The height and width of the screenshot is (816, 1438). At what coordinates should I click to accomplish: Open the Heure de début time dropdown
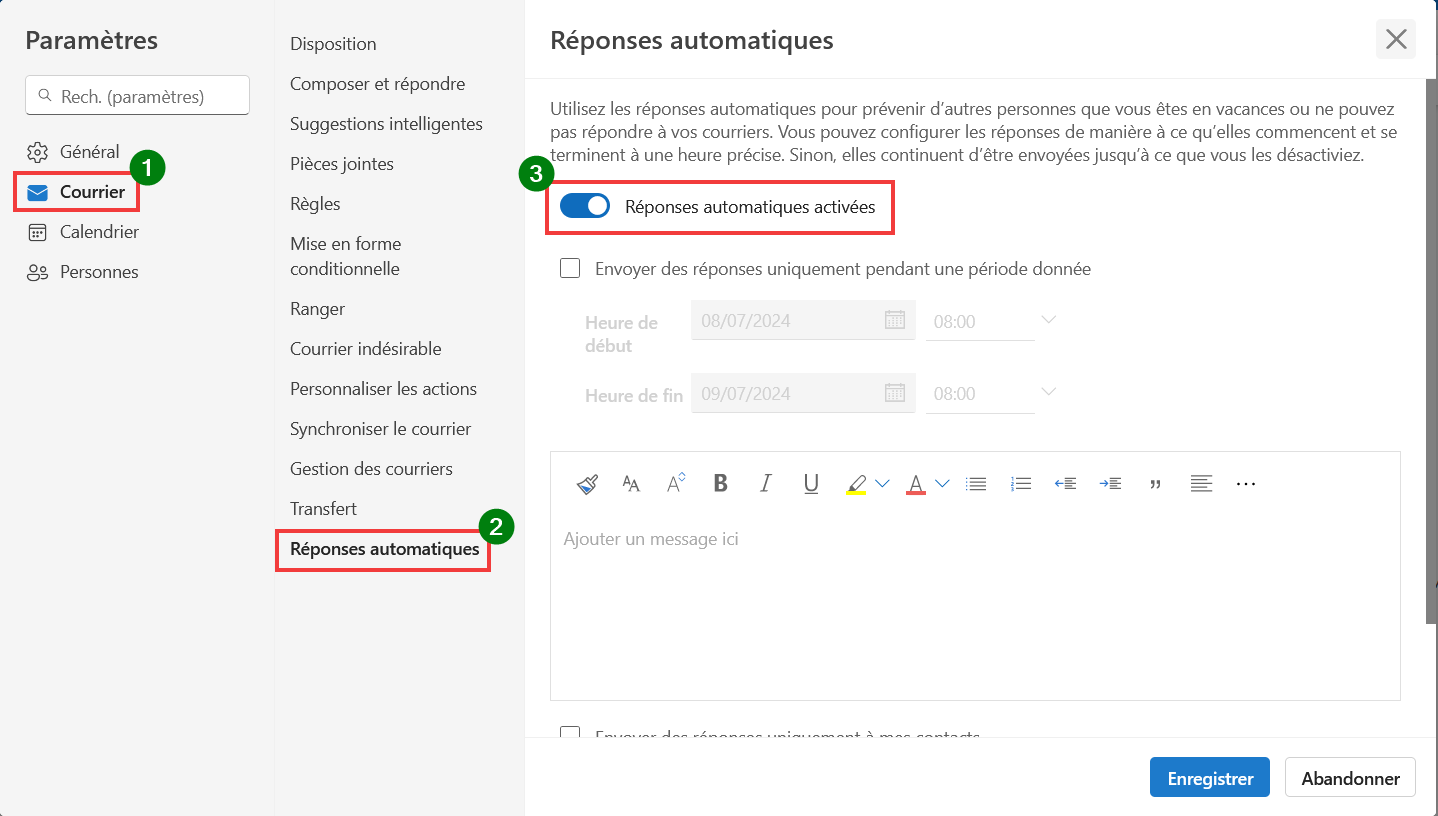click(1048, 320)
